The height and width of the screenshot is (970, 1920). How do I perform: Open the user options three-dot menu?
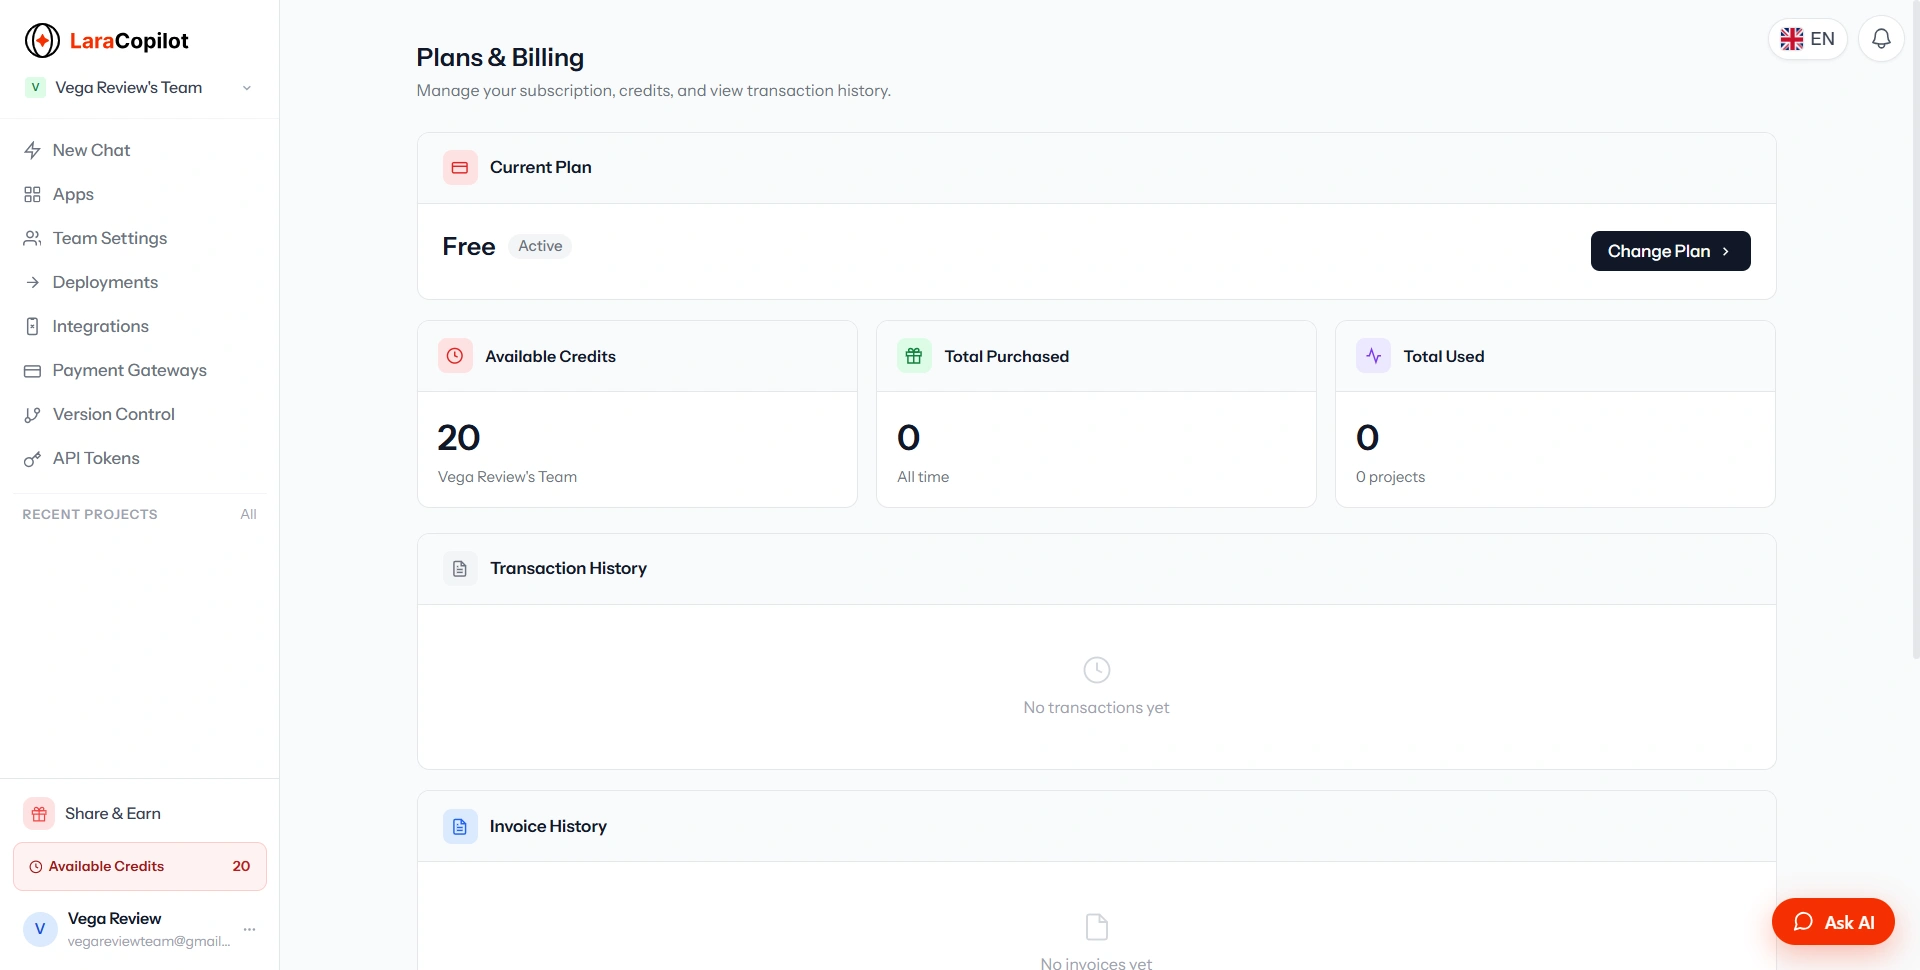(250, 929)
